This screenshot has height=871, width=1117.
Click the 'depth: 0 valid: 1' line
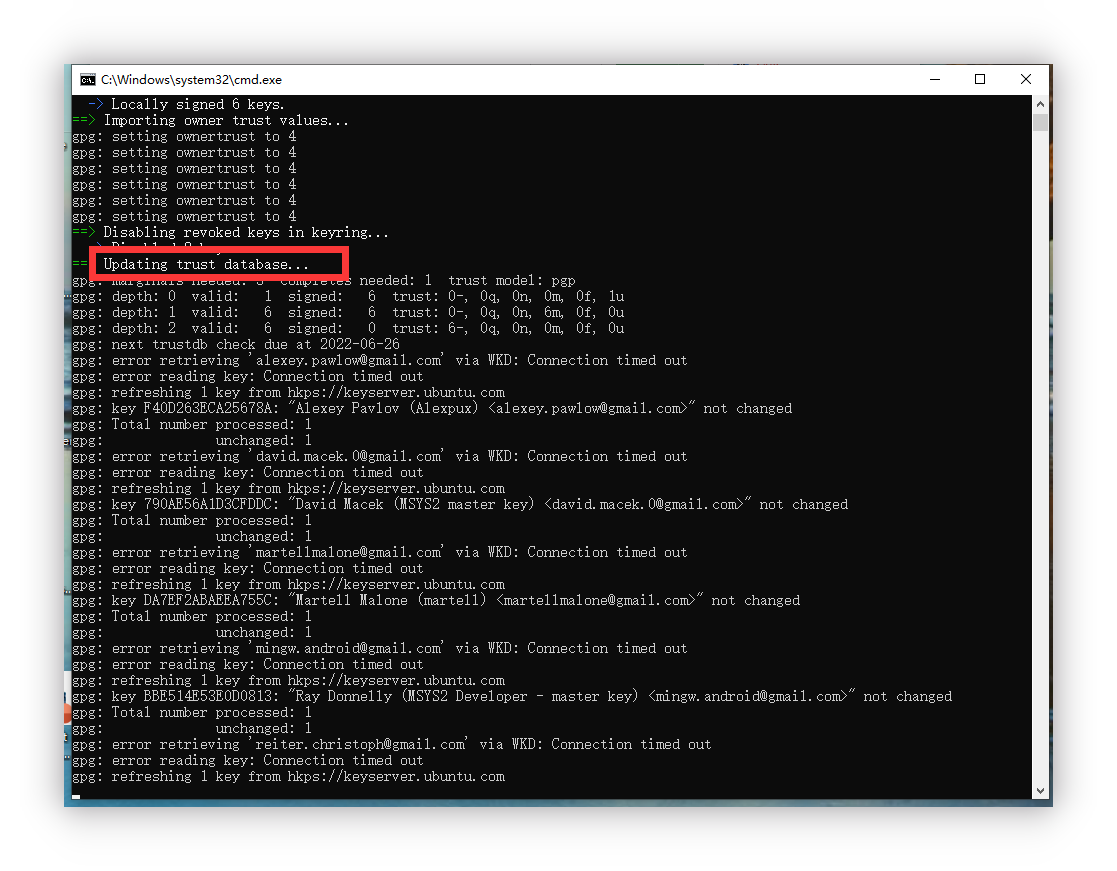tap(348, 296)
